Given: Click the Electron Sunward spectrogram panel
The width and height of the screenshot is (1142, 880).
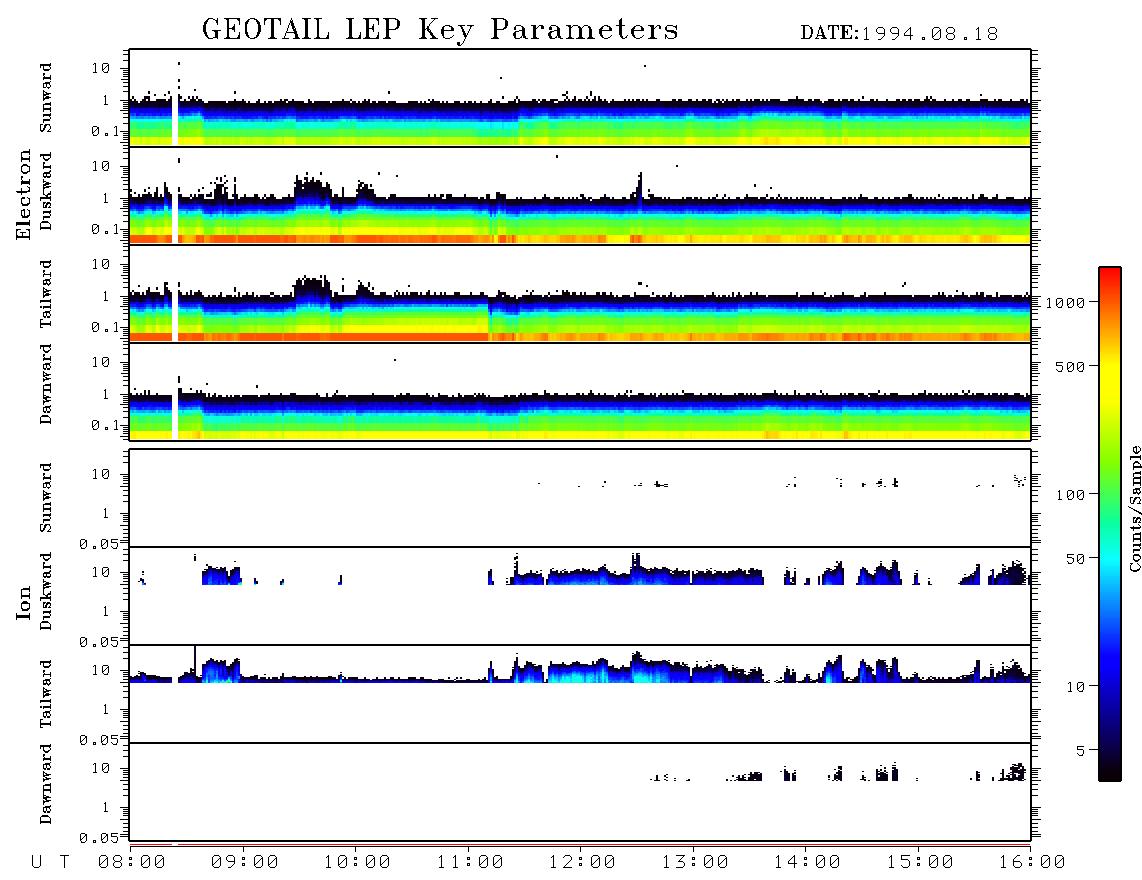Looking at the screenshot, I should click(x=580, y=98).
